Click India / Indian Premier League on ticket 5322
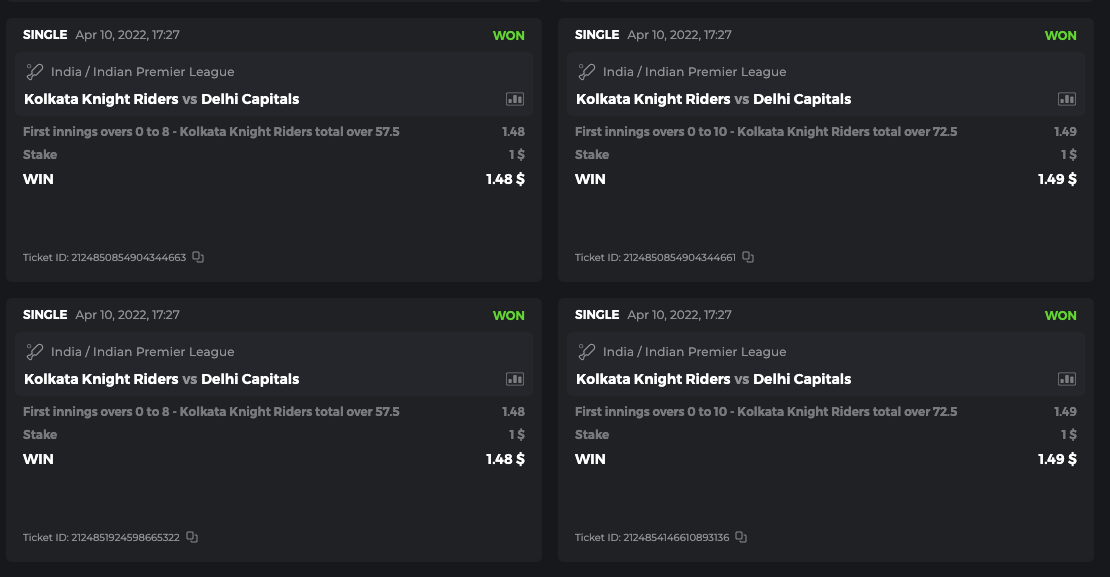The height and width of the screenshot is (577, 1110). pos(142,352)
